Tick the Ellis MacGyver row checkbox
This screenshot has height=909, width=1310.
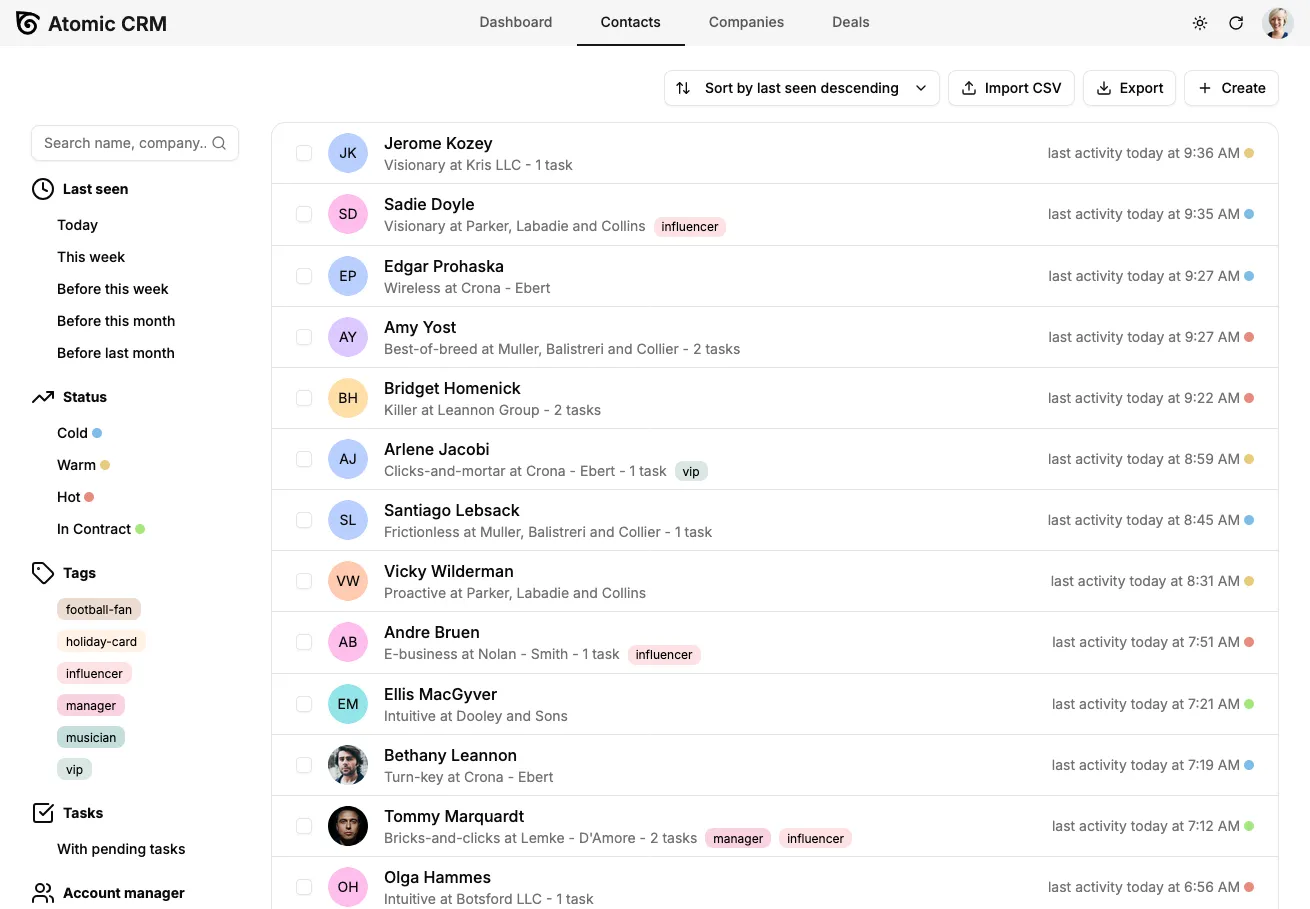[304, 704]
